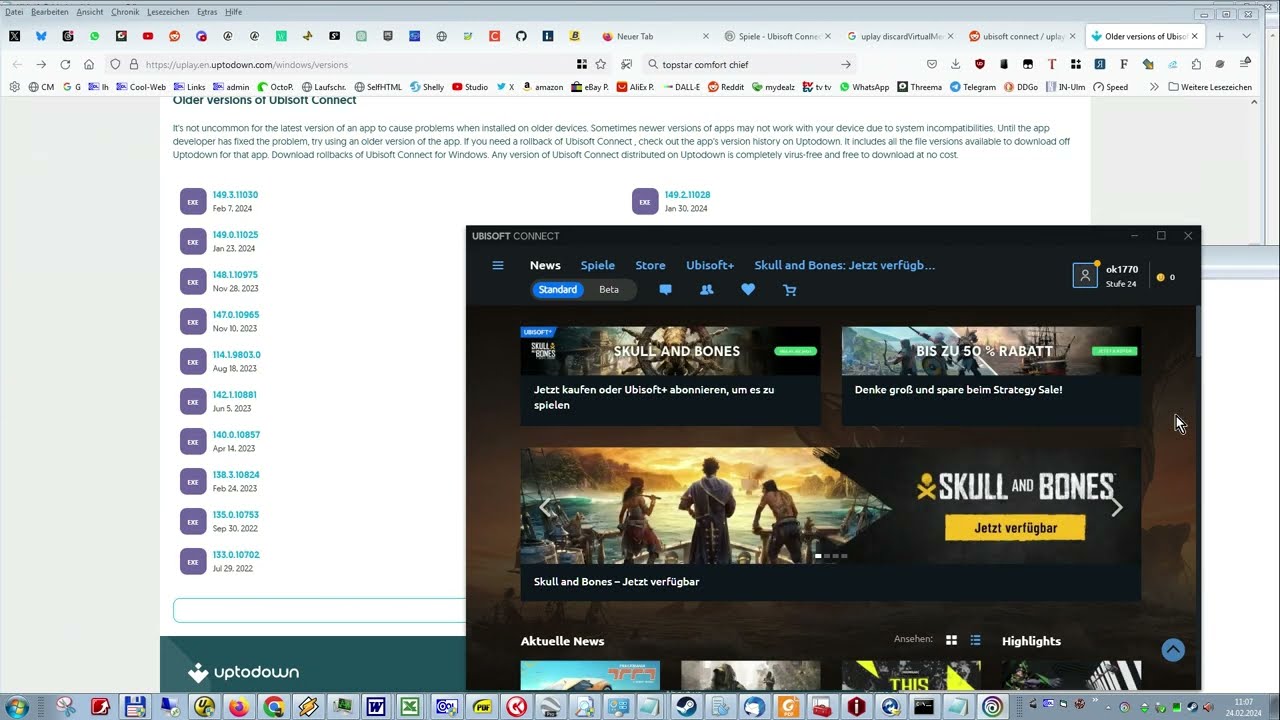The width and height of the screenshot is (1280, 720).
Task: Open the Extras menu
Action: (x=207, y=12)
